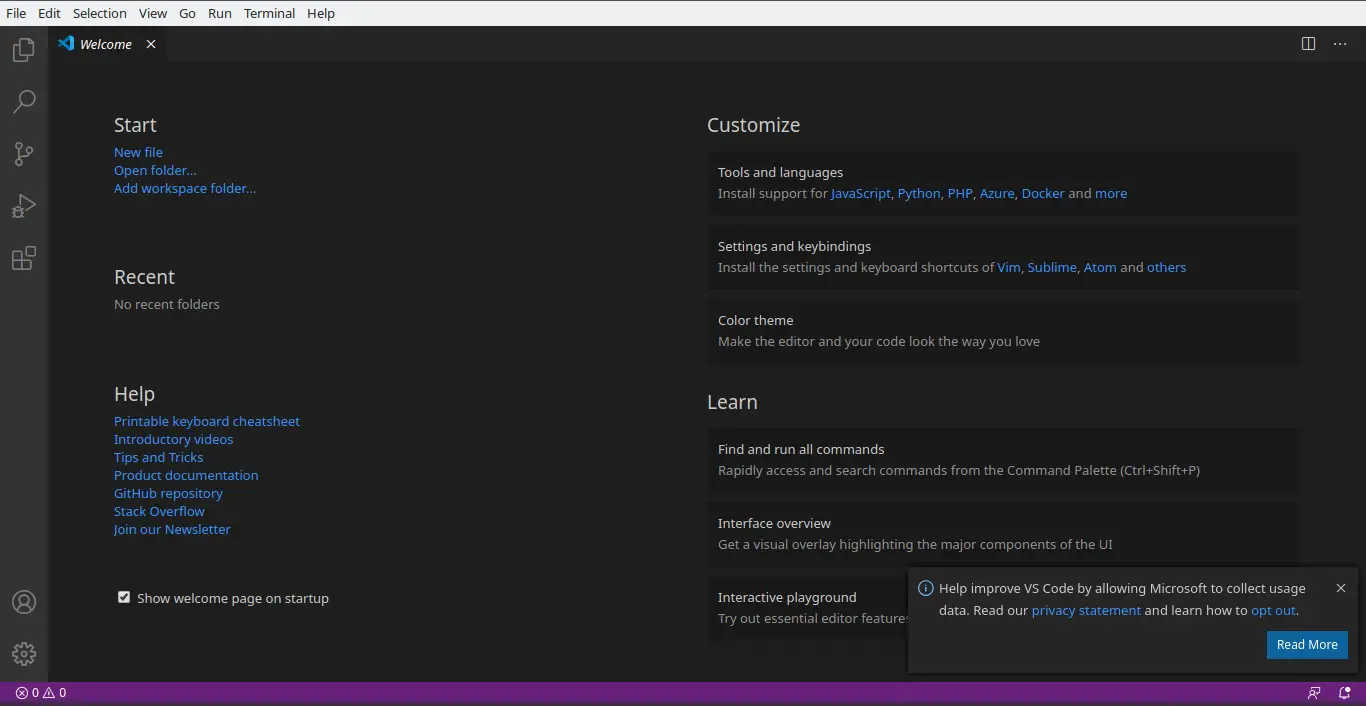Install Sublime keybindings link
This screenshot has height=706, width=1366.
coord(1052,267)
